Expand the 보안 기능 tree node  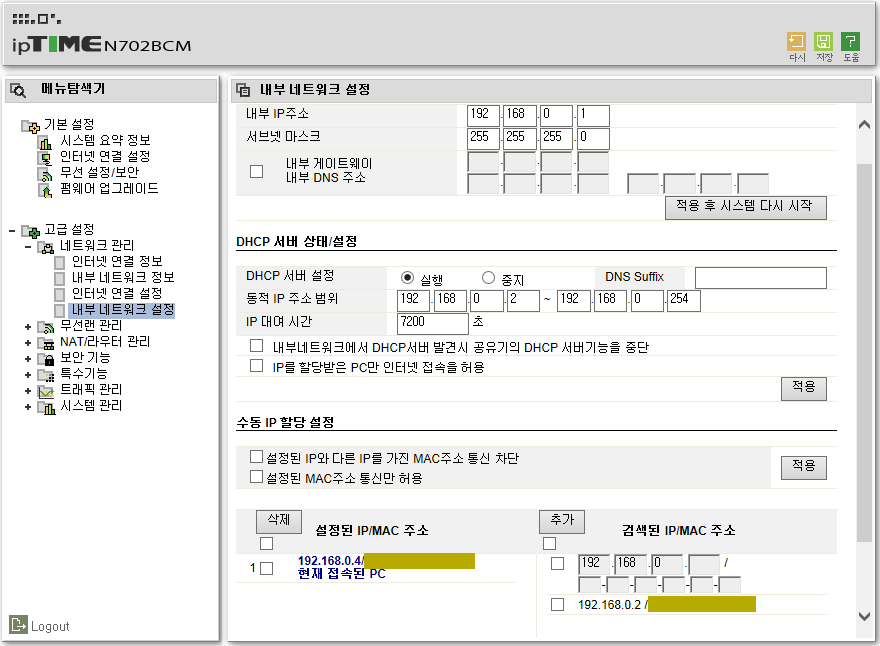click(x=28, y=359)
